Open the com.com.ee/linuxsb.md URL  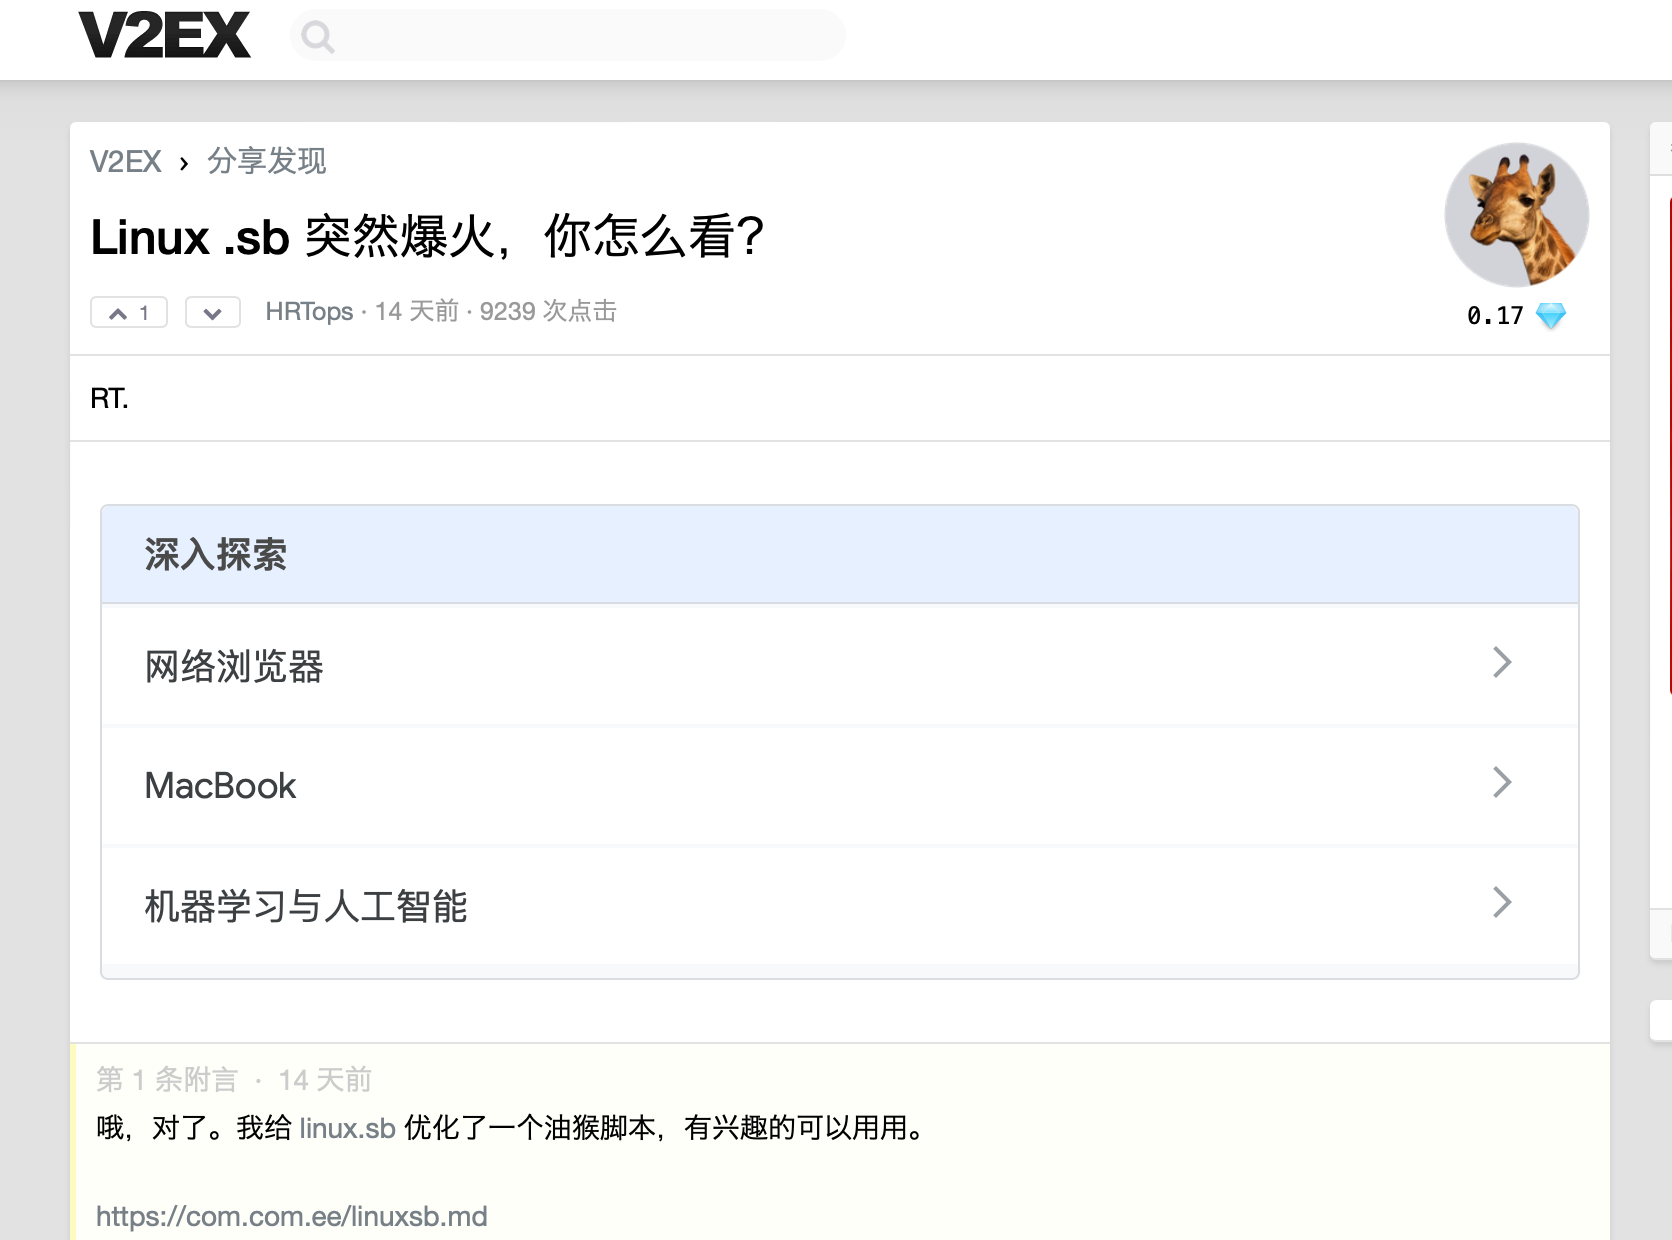[x=292, y=1216]
